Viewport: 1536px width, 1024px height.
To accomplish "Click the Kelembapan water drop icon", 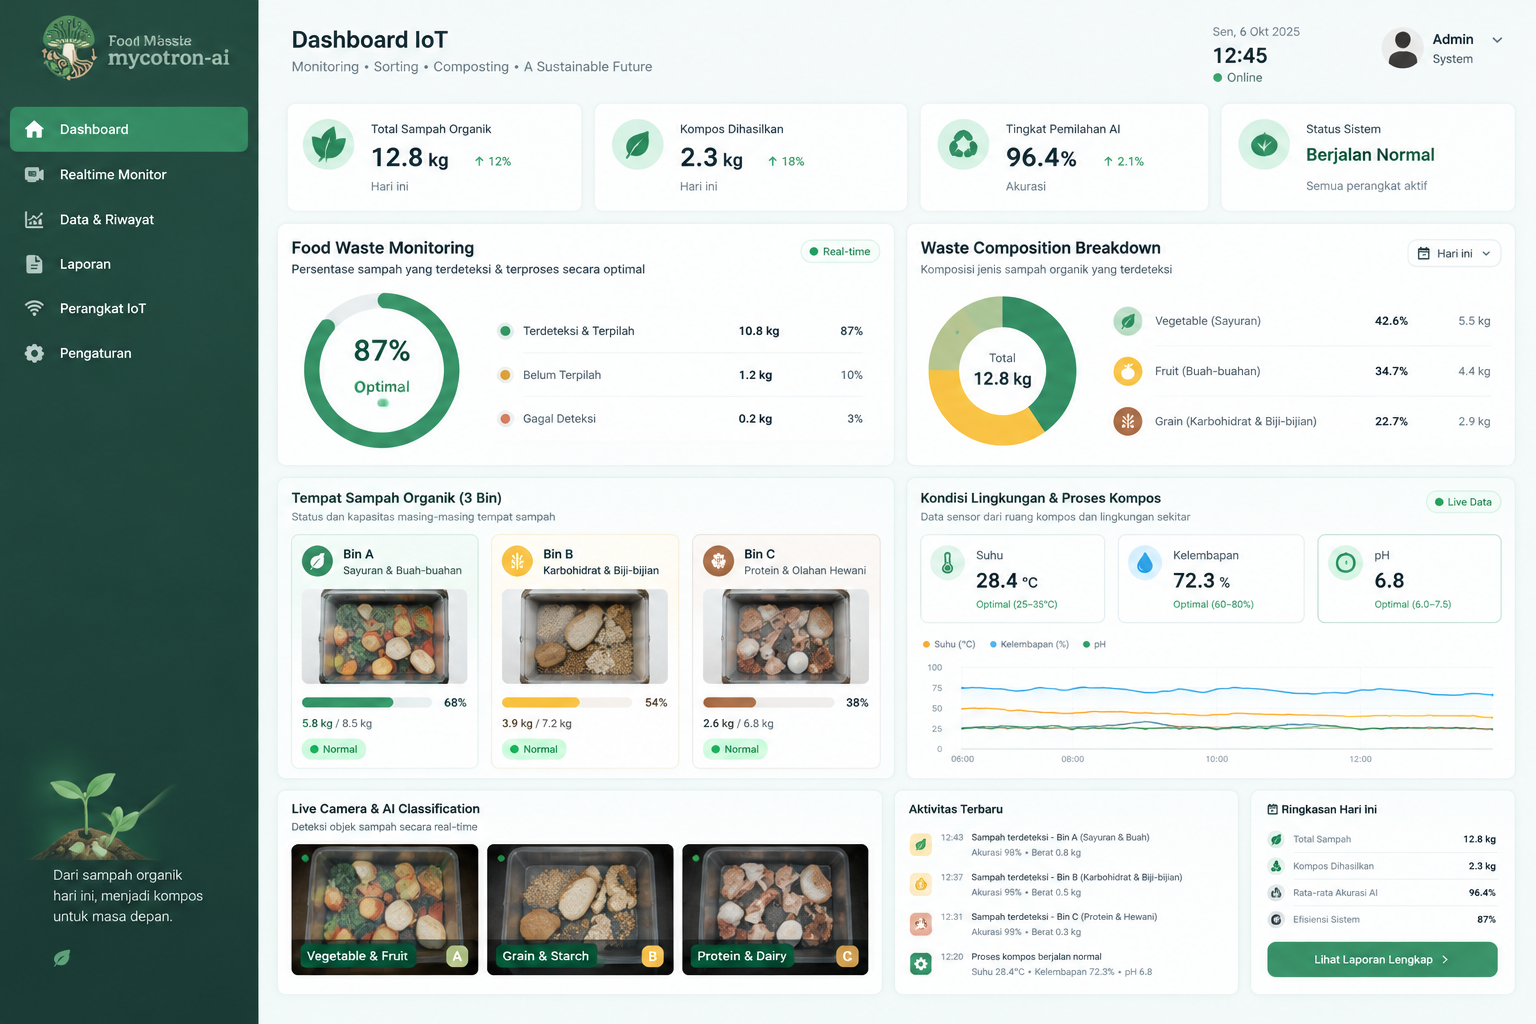I will pyautogui.click(x=1145, y=563).
